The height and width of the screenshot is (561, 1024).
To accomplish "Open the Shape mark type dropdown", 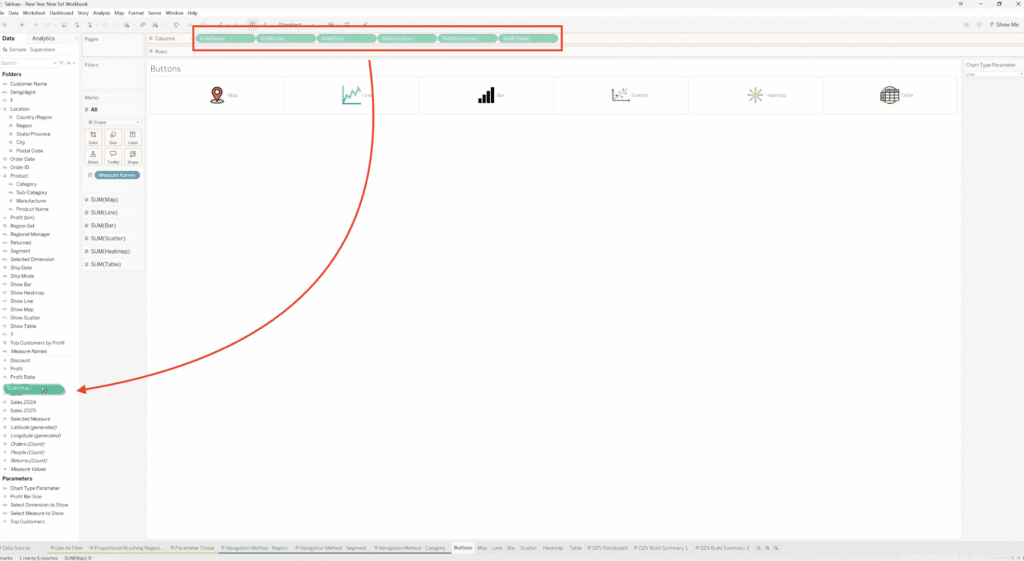I will tap(113, 122).
